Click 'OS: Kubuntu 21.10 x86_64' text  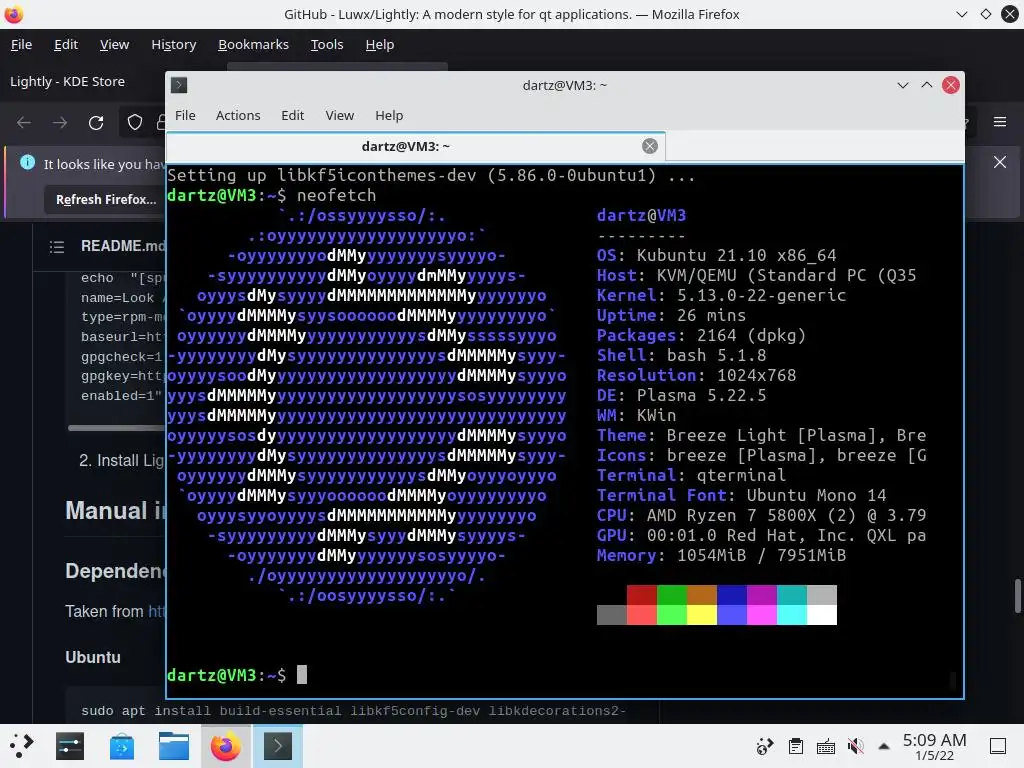[x=716, y=255]
